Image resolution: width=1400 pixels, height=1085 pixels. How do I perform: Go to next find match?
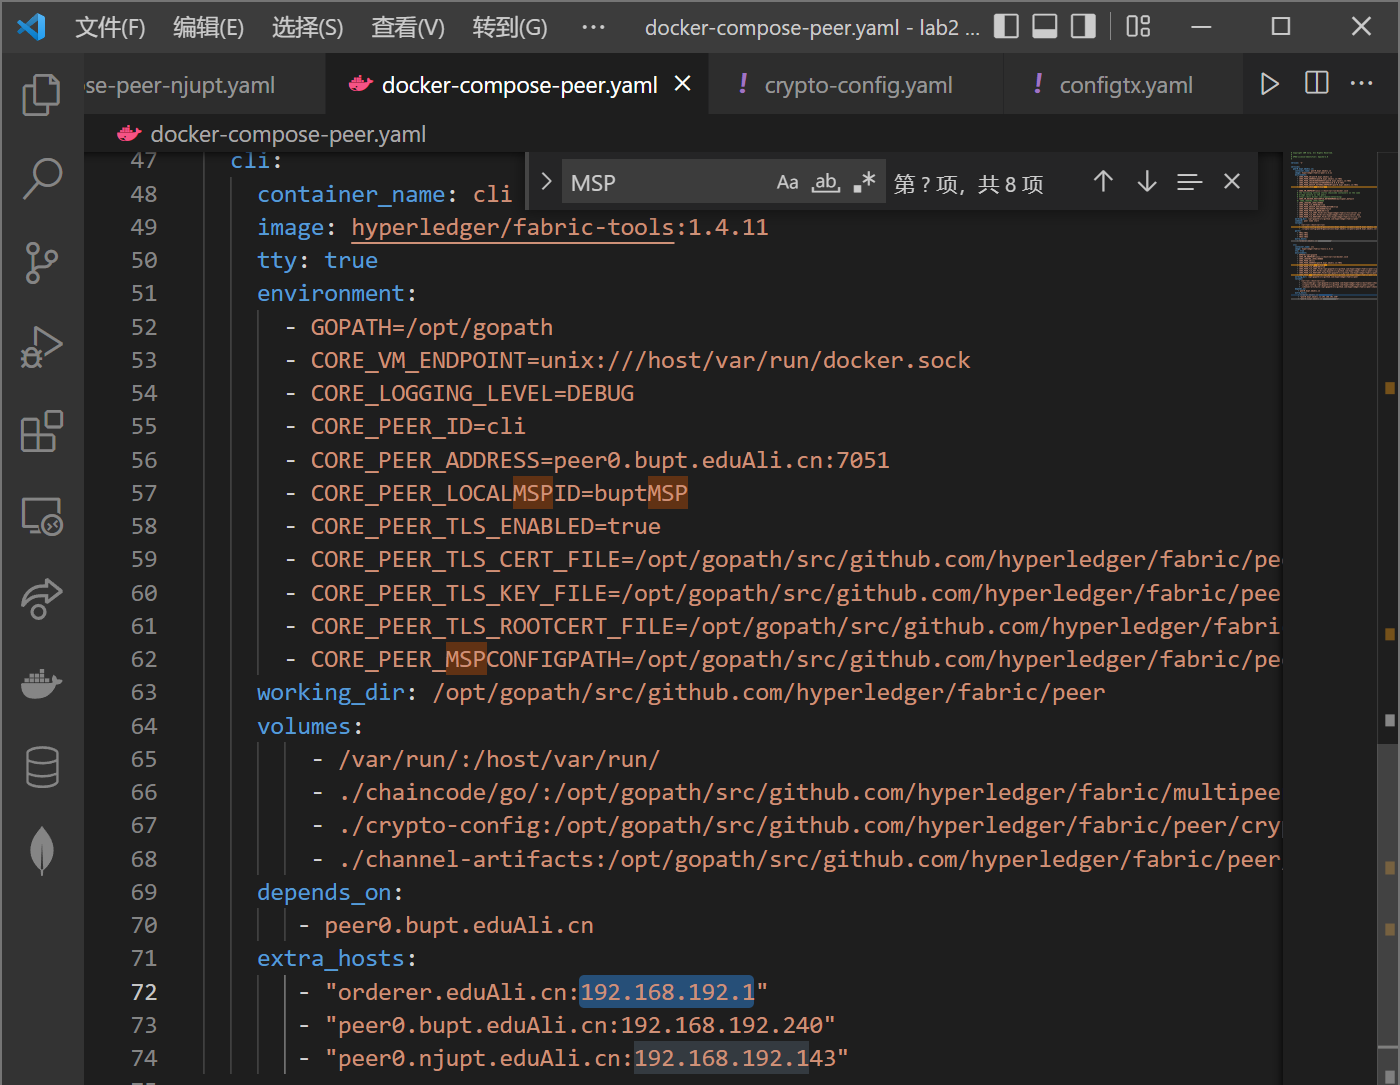(1147, 181)
